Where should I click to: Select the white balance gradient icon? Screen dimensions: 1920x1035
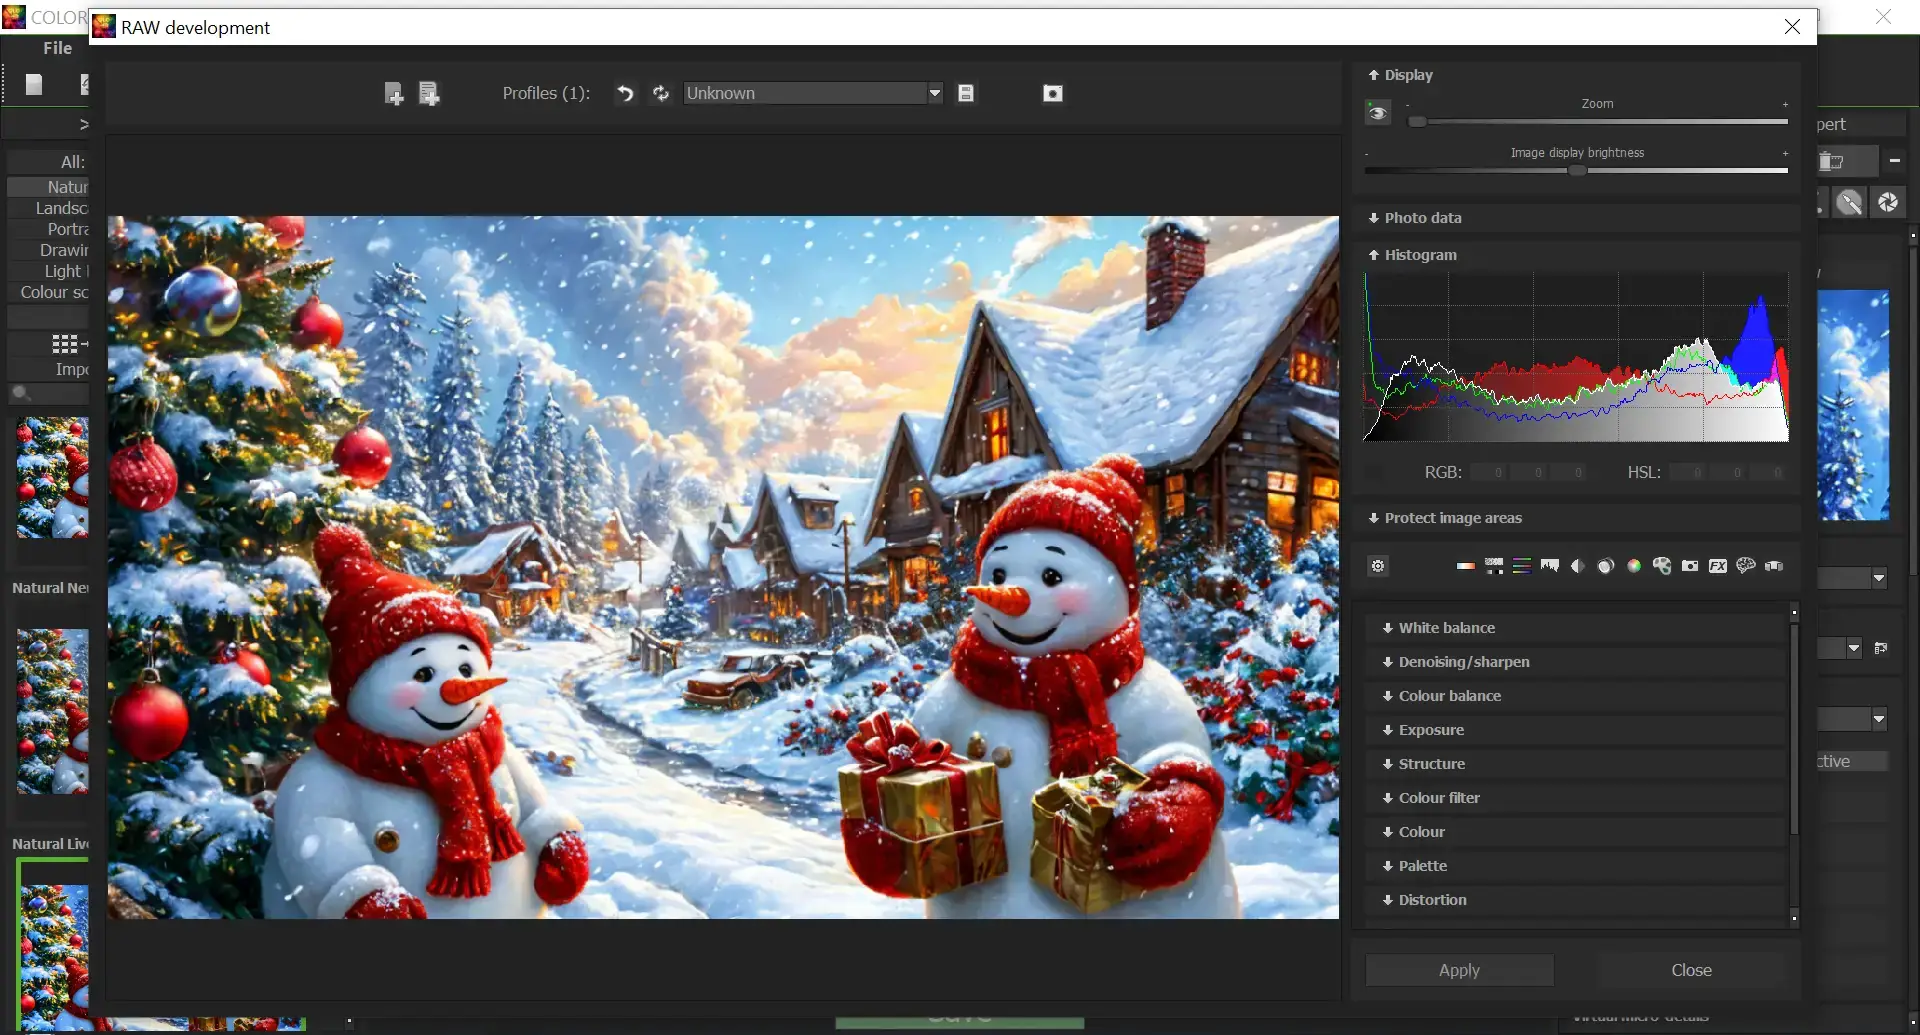(x=1466, y=566)
